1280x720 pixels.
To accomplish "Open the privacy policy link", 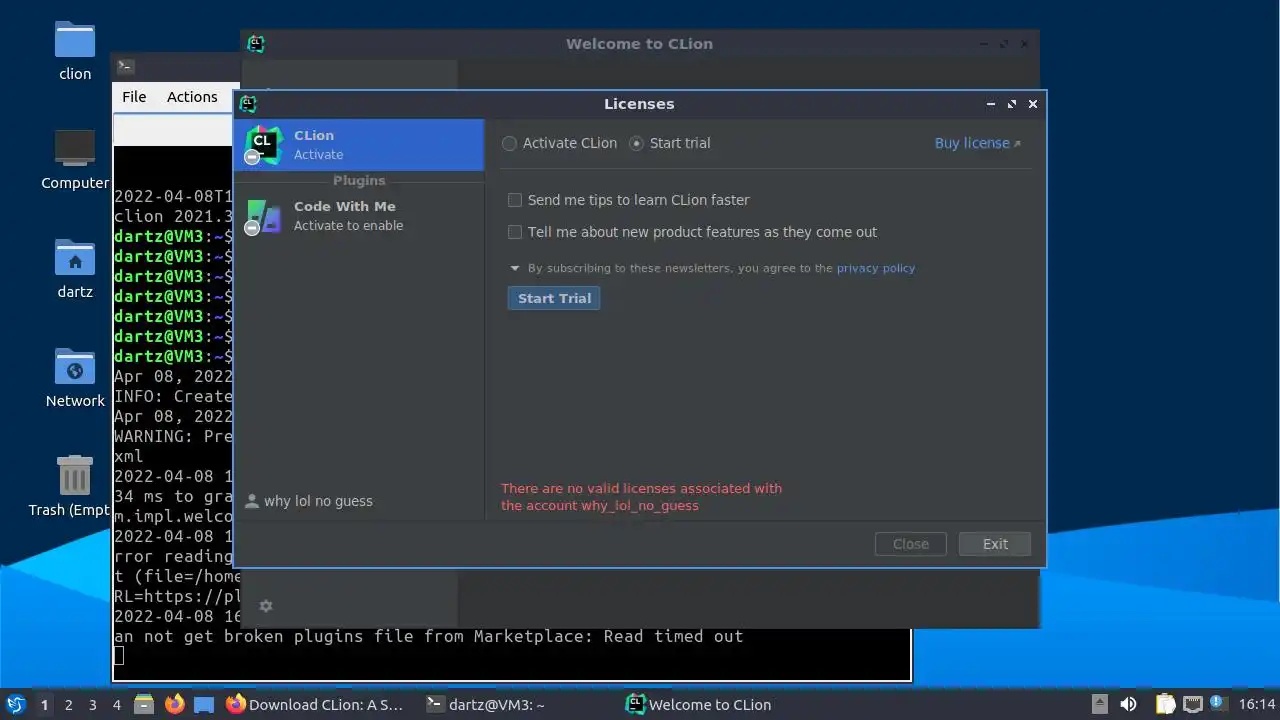I will pyautogui.click(x=876, y=268).
